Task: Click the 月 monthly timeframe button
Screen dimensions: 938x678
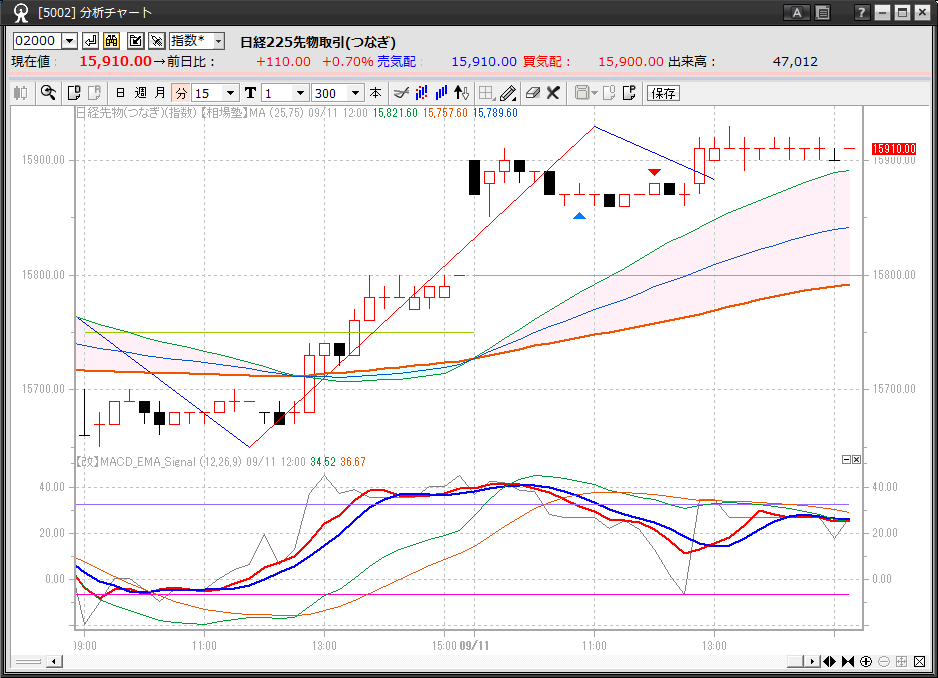Action: [160, 93]
